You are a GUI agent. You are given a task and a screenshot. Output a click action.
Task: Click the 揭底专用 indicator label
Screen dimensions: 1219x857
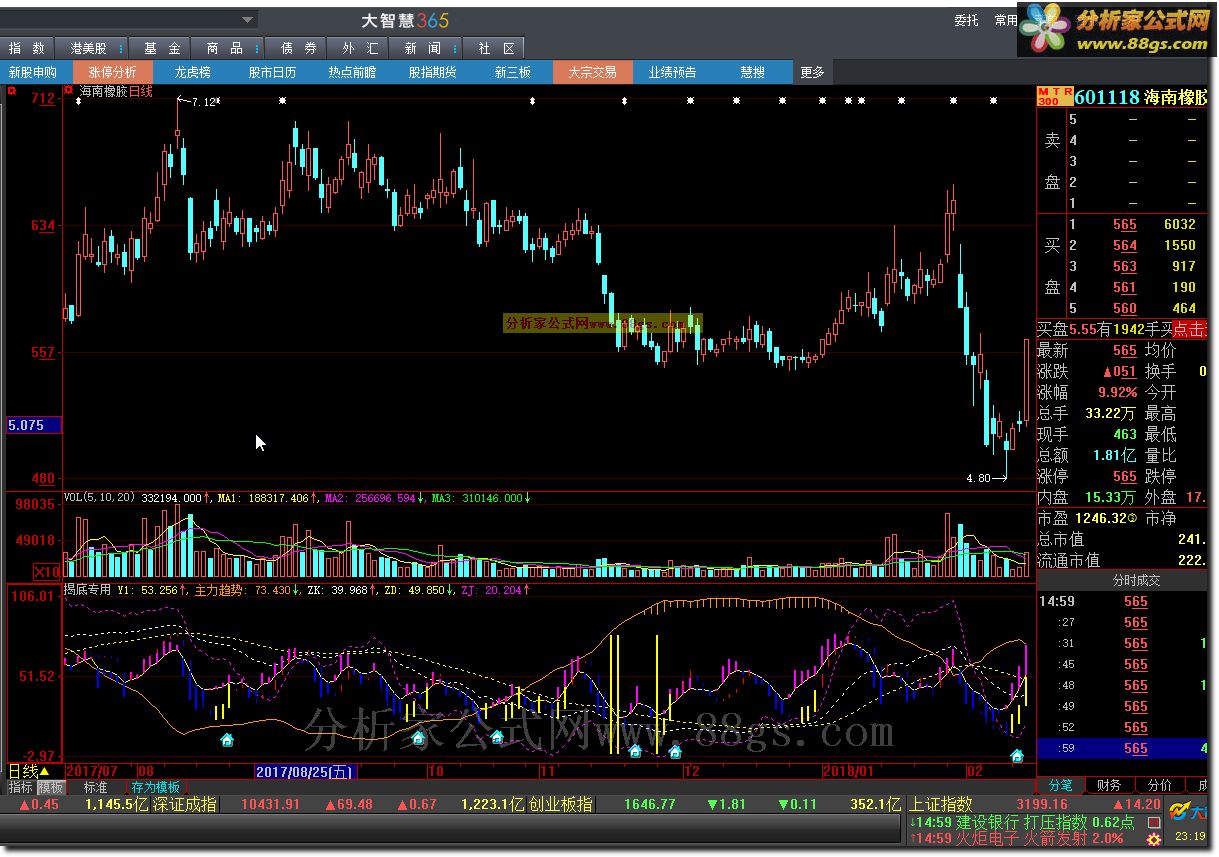87,590
